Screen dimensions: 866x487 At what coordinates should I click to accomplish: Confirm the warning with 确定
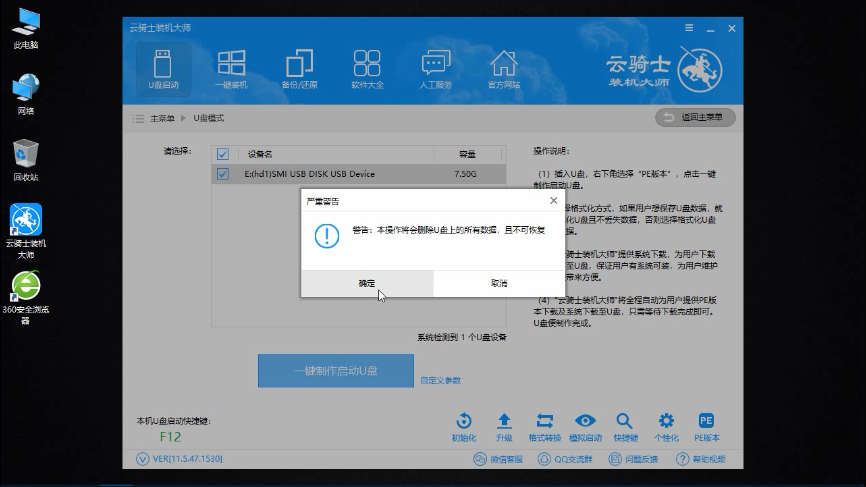[367, 283]
